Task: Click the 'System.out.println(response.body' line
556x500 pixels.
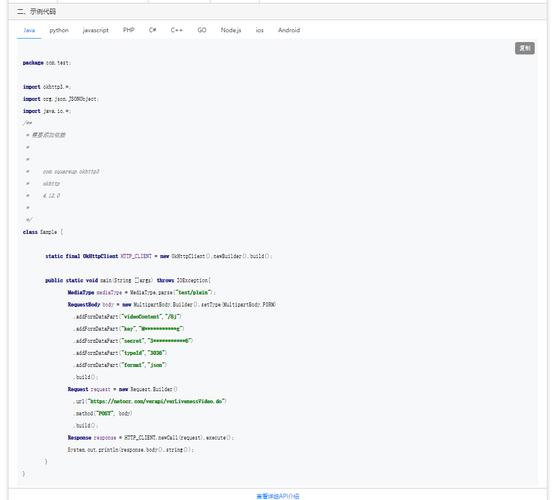Action: coord(131,450)
